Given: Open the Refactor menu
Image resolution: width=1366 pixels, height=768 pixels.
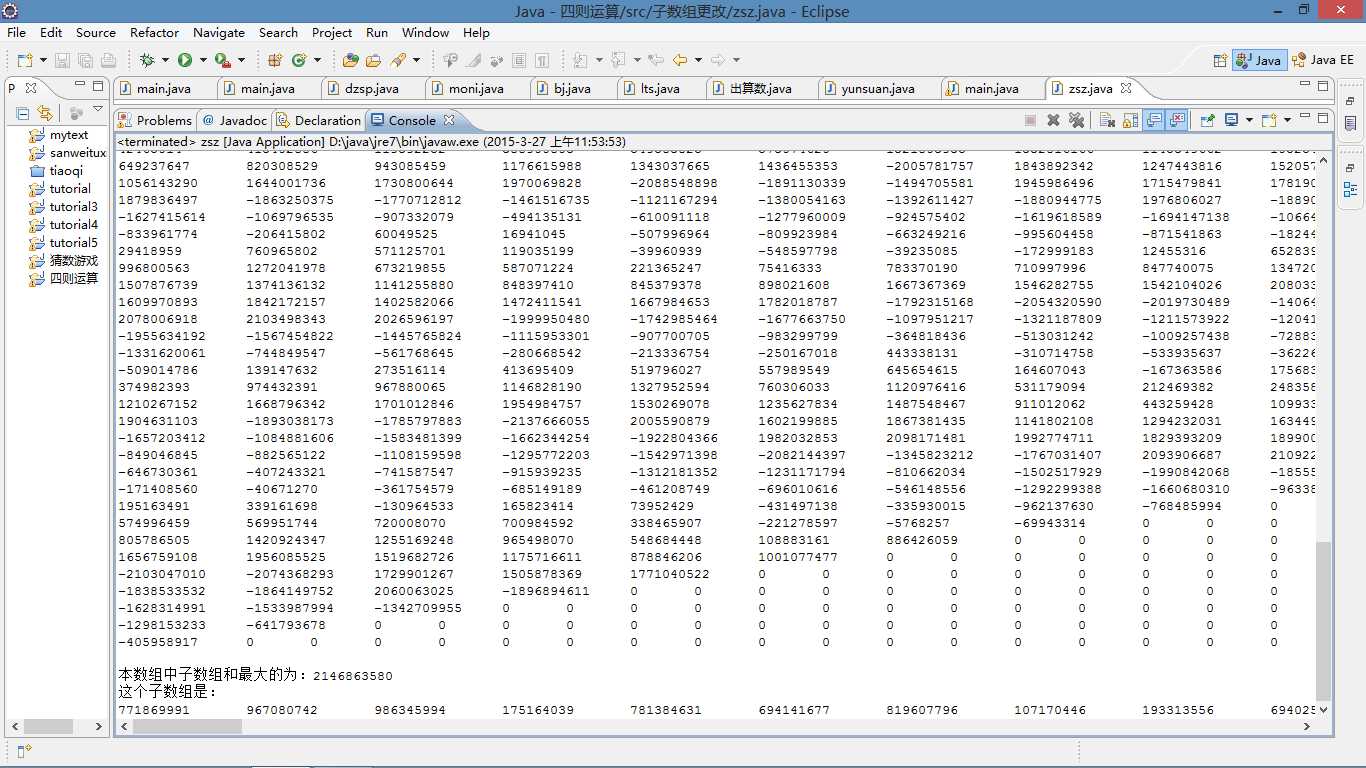Looking at the screenshot, I should pos(154,32).
